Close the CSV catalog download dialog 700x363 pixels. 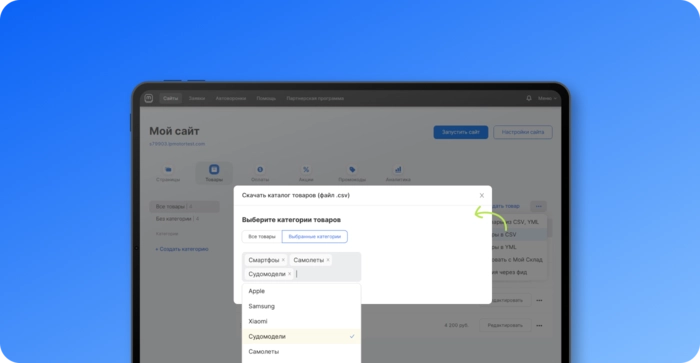(x=481, y=196)
